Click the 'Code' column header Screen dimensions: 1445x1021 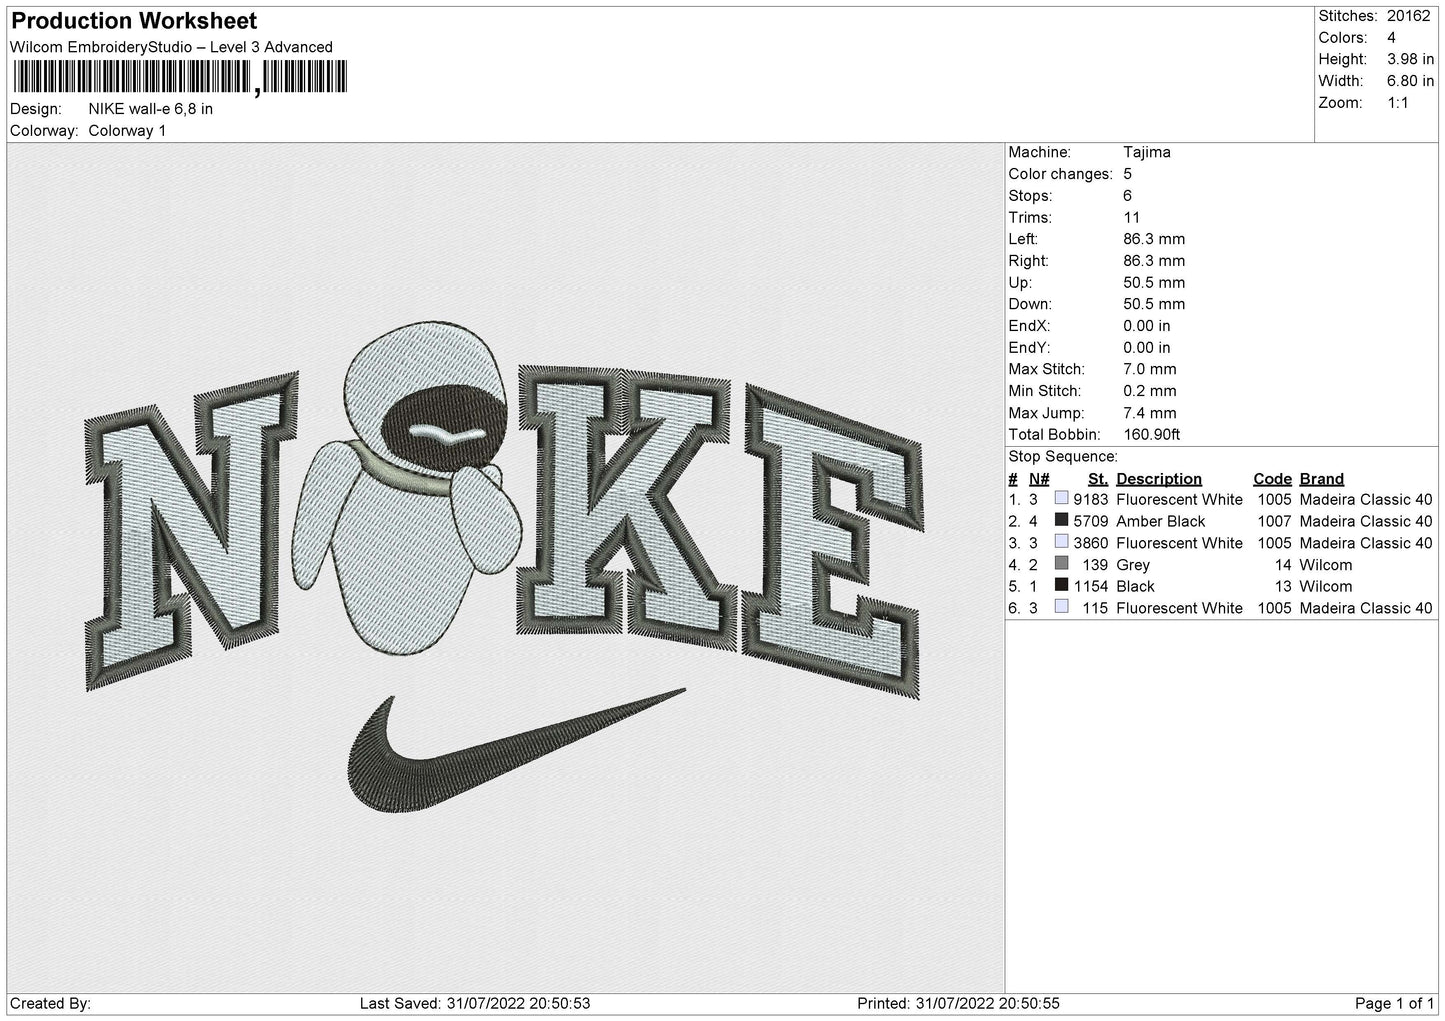pos(1273,479)
